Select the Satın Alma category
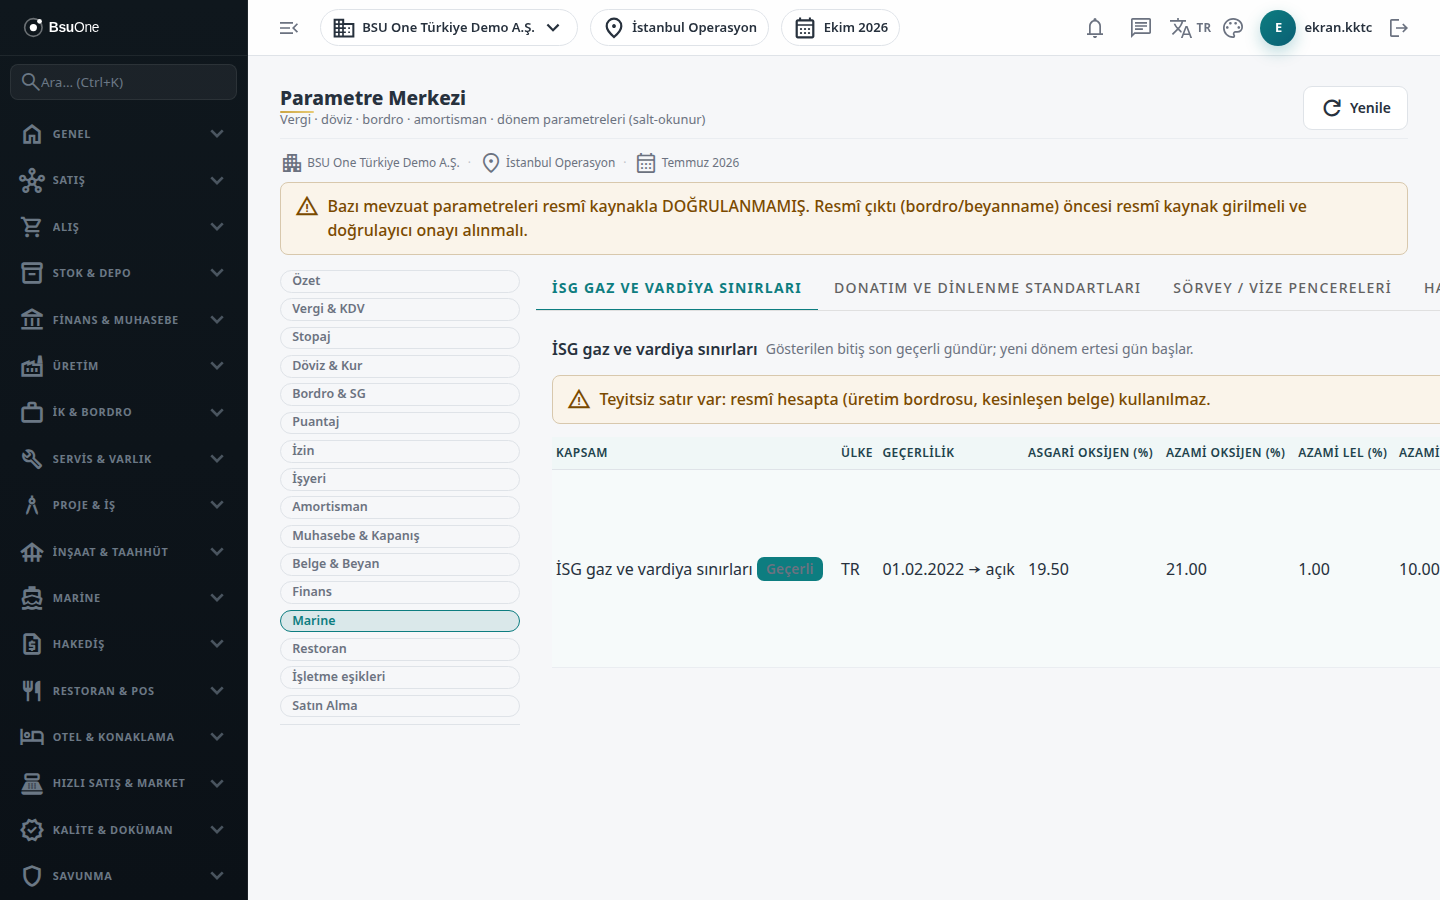The height and width of the screenshot is (900, 1440). (x=400, y=706)
